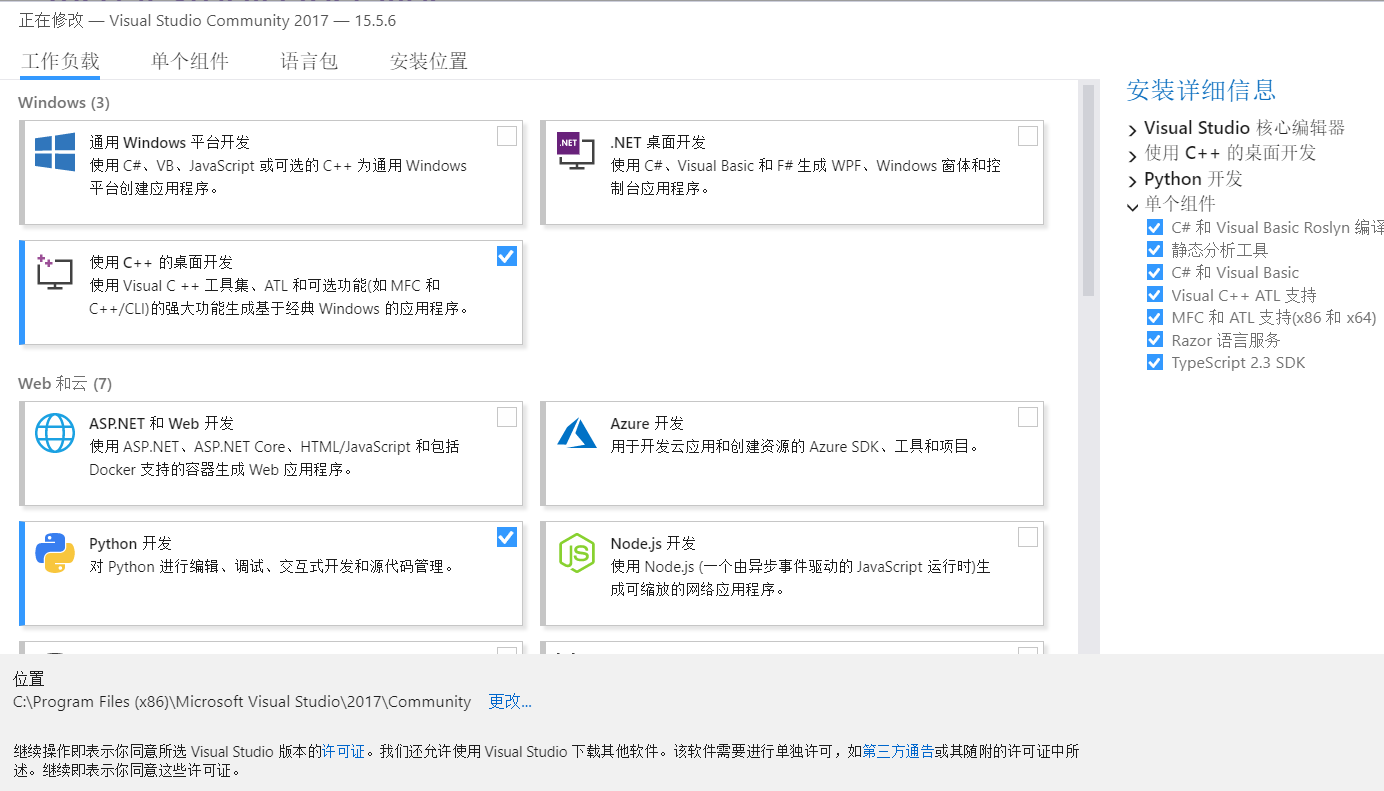
Task: Uncheck the TypeScript 2.3 SDK checkbox
Action: pyautogui.click(x=1155, y=363)
